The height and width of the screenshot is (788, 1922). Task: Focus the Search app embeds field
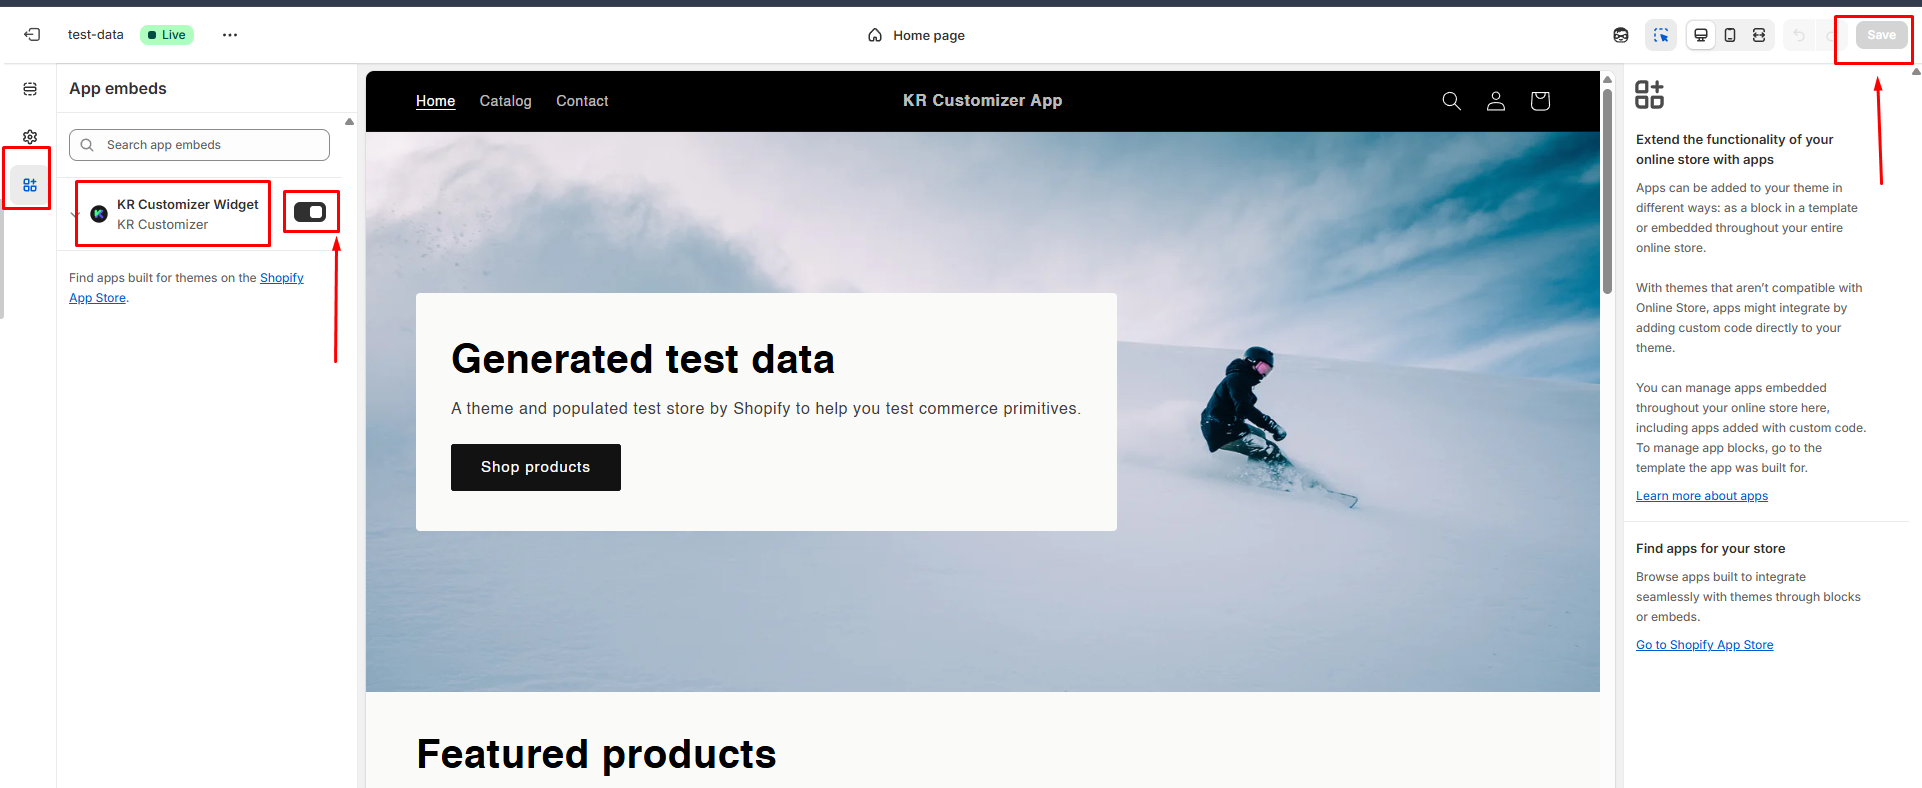click(x=210, y=145)
